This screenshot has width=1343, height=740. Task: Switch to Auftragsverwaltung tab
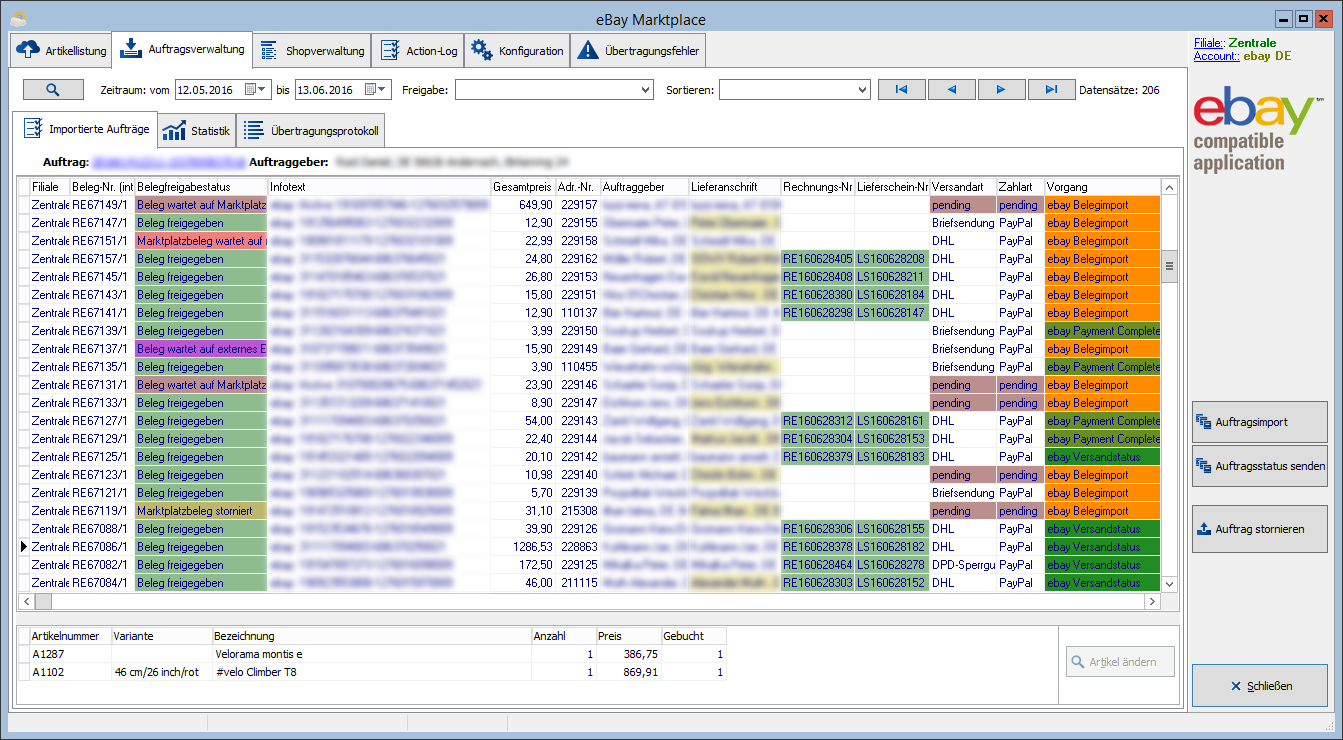[182, 48]
